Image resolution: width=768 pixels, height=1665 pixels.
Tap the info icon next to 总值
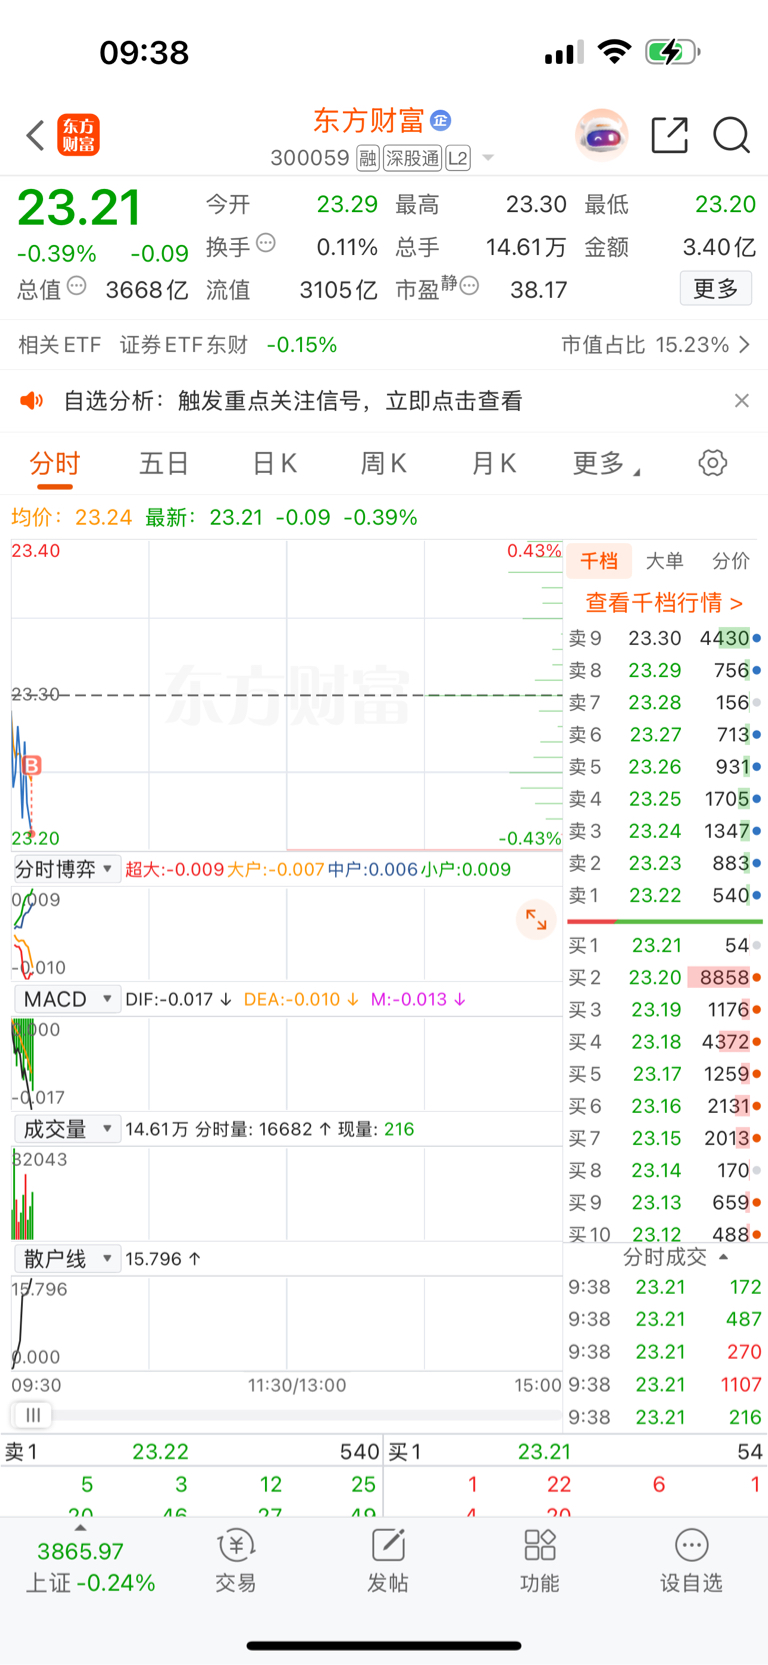(77, 286)
